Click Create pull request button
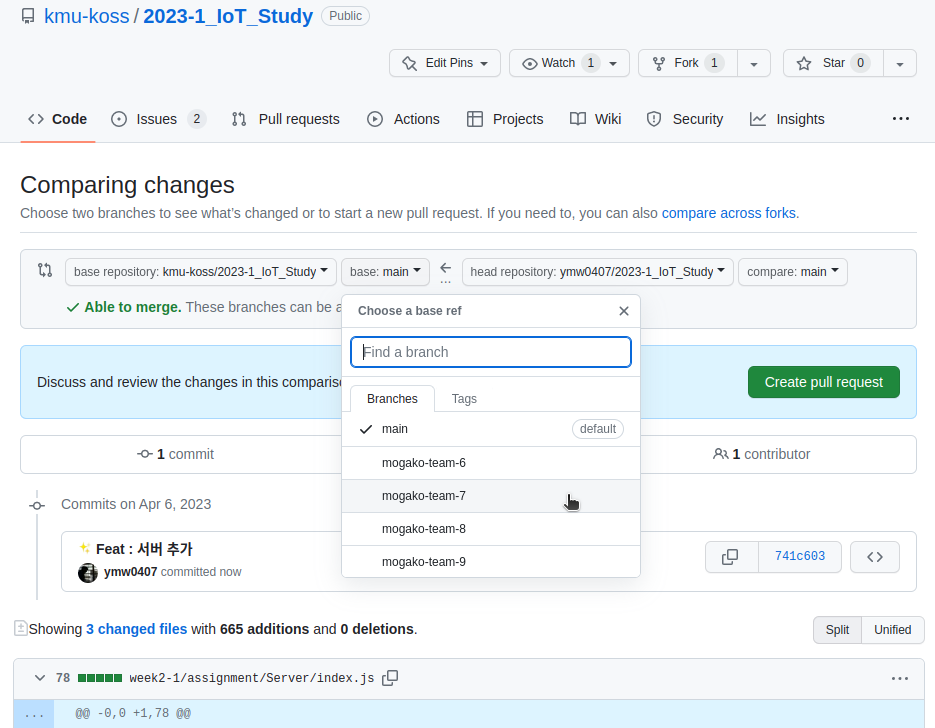This screenshot has width=935, height=728. click(823, 382)
